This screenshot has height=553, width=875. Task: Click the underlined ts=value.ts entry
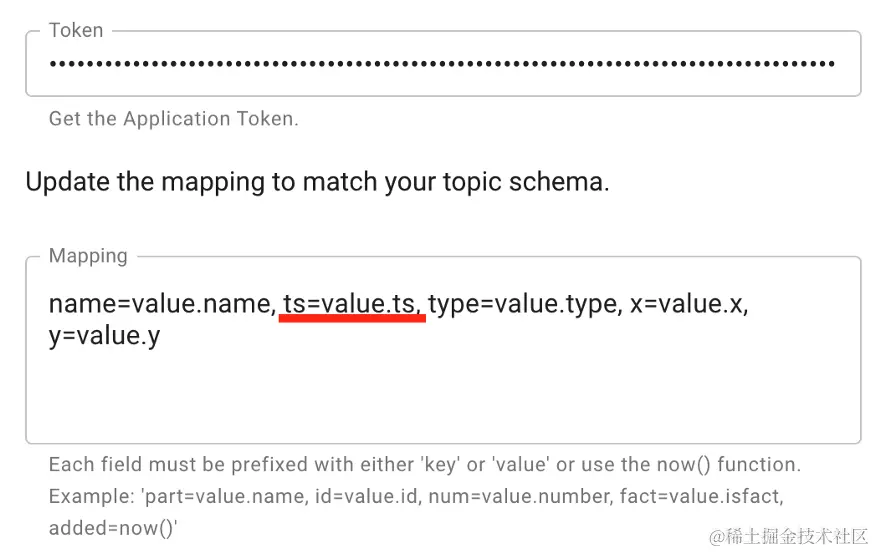tap(352, 304)
